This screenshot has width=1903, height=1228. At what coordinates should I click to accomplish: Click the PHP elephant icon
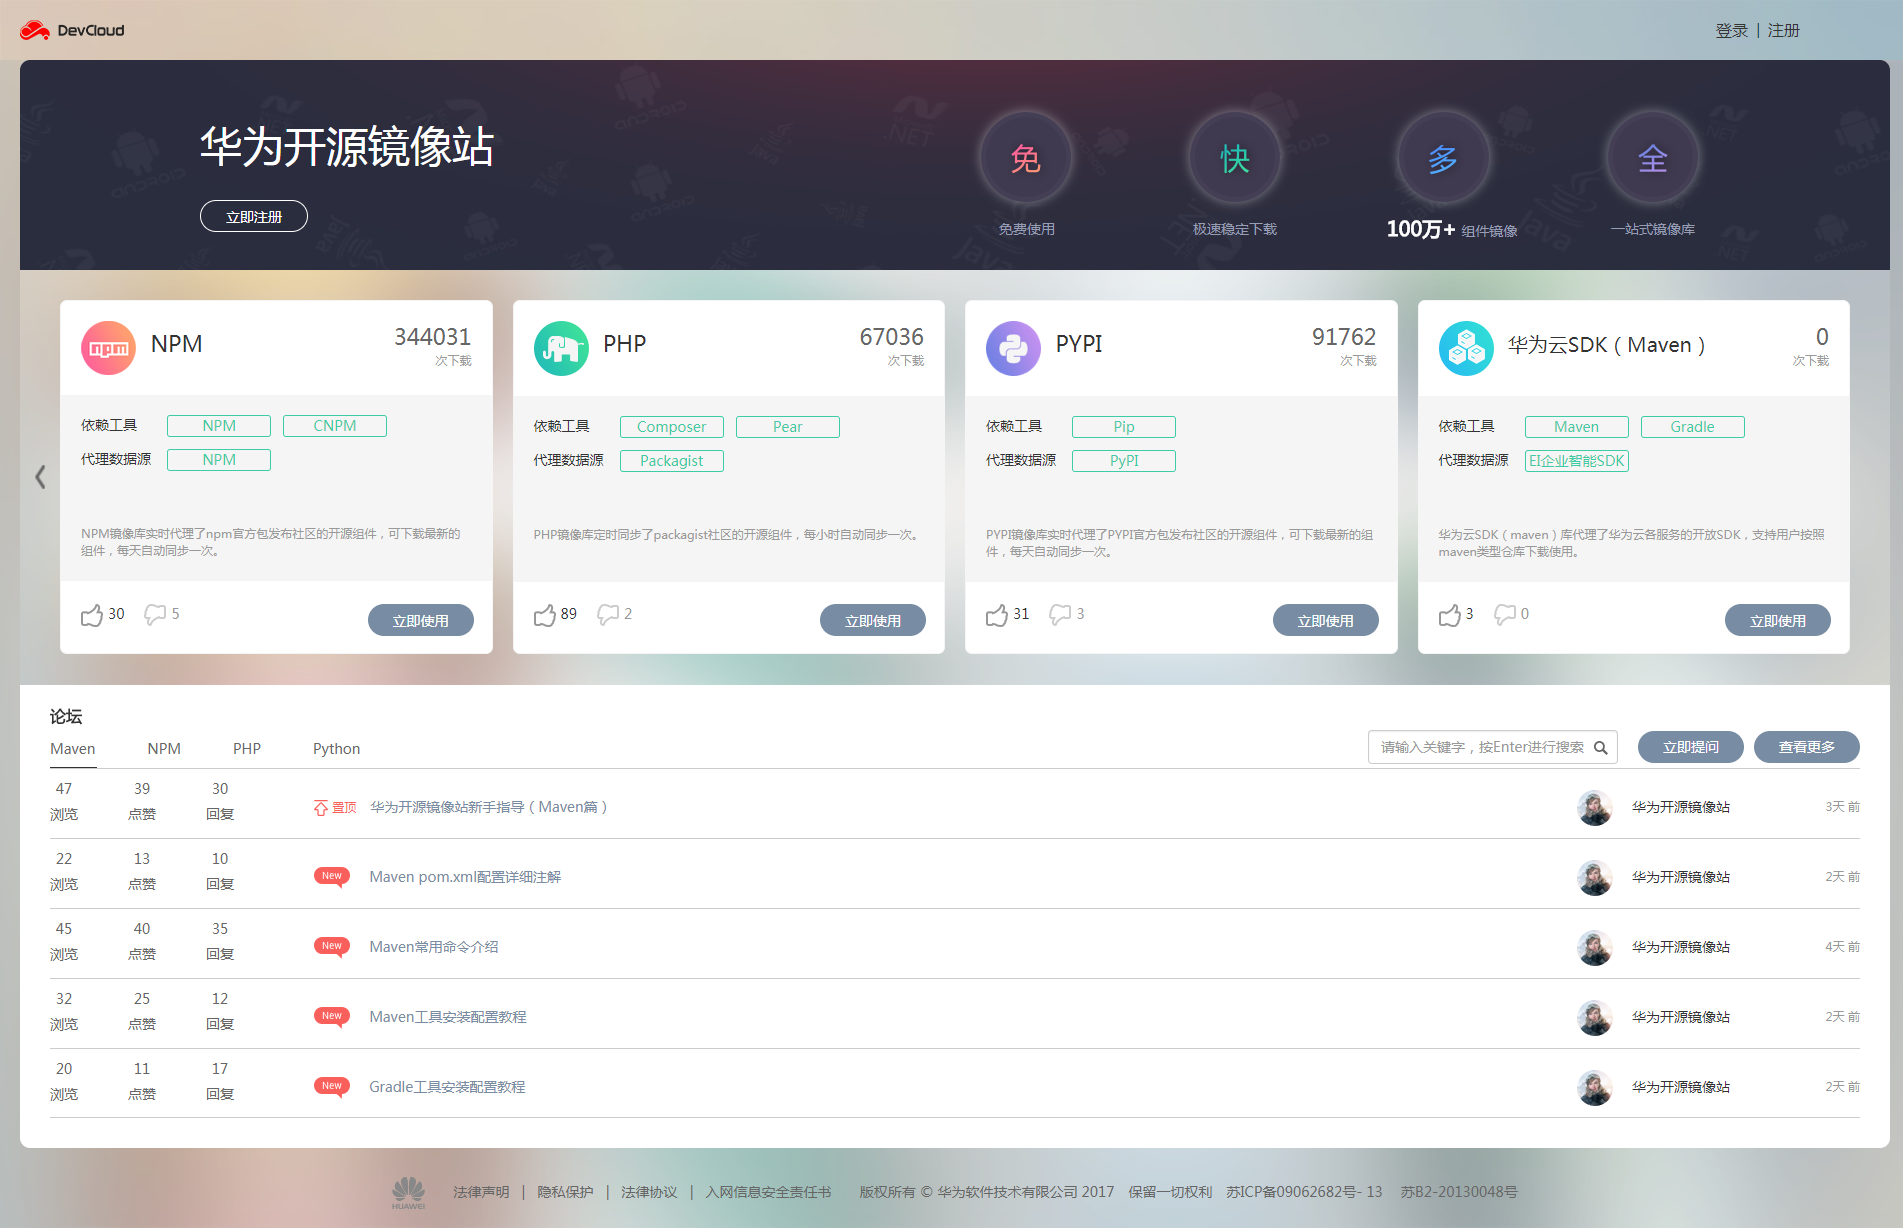click(560, 347)
